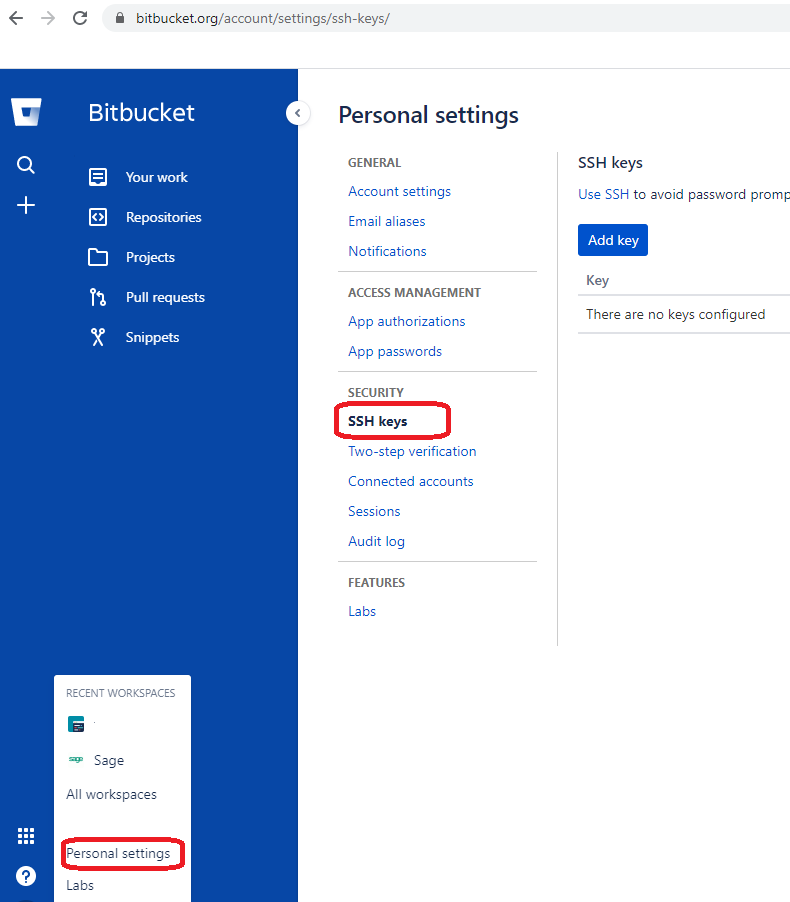The height and width of the screenshot is (902, 790).
Task: Click the Snippets scissors icon
Action: pos(98,337)
